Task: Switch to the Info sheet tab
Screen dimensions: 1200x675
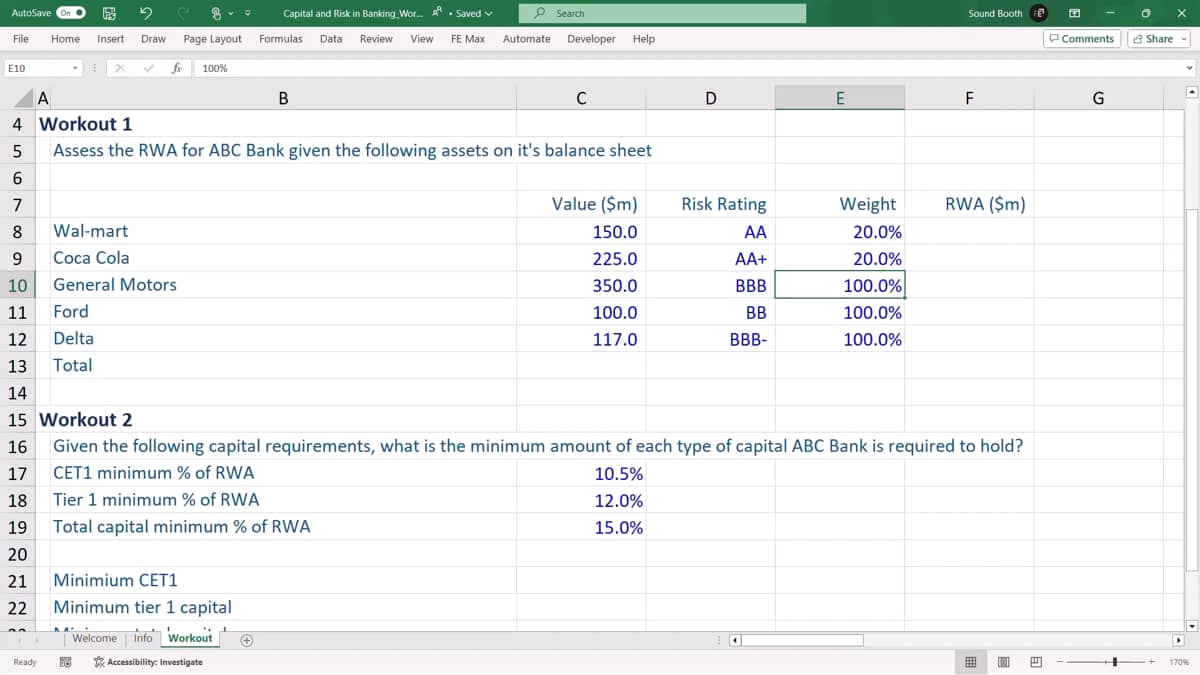Action: 143,638
